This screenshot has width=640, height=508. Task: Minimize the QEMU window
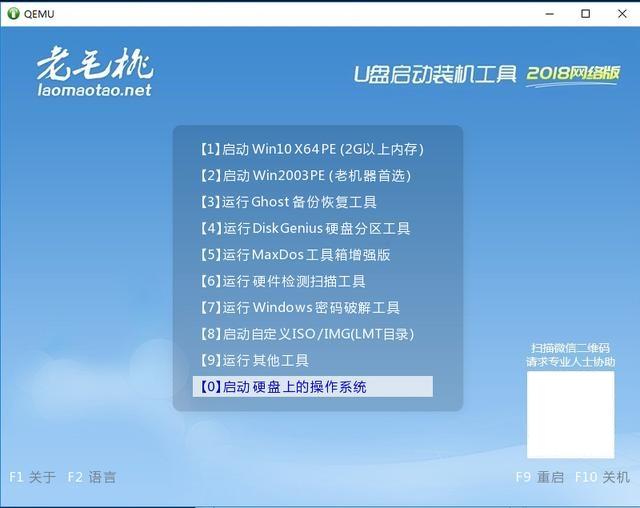click(550, 14)
